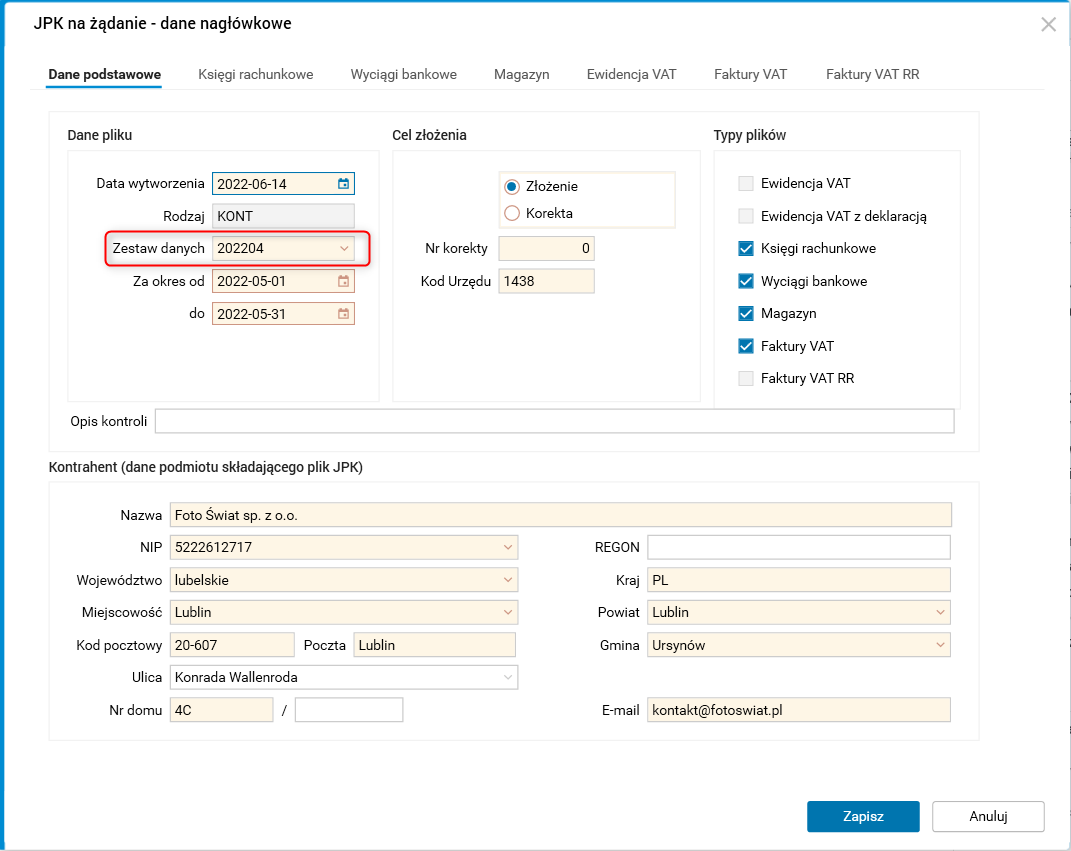1071x851 pixels.
Task: Go to the Faktury VAT RR tab
Action: (x=872, y=74)
